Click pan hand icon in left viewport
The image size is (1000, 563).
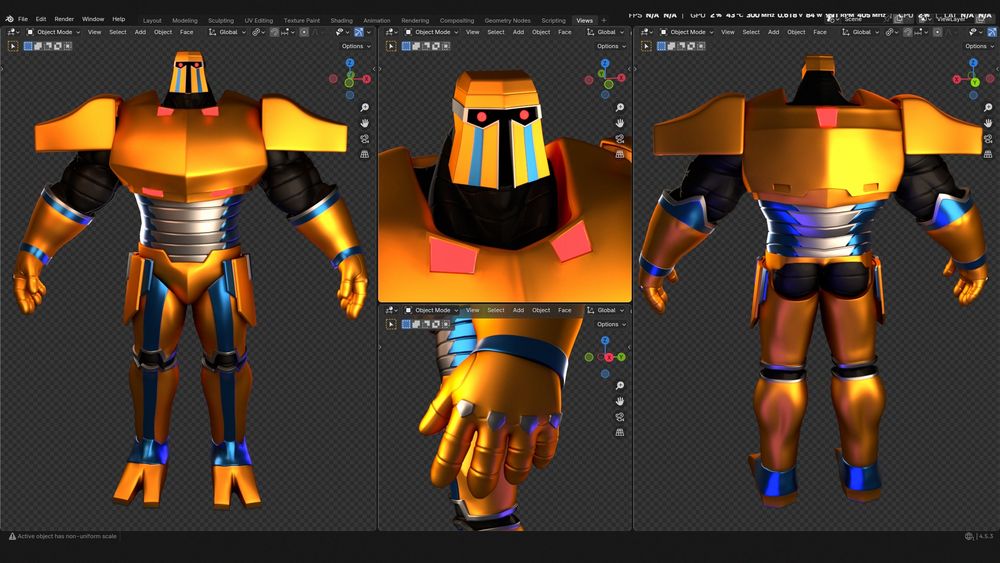tap(364, 123)
